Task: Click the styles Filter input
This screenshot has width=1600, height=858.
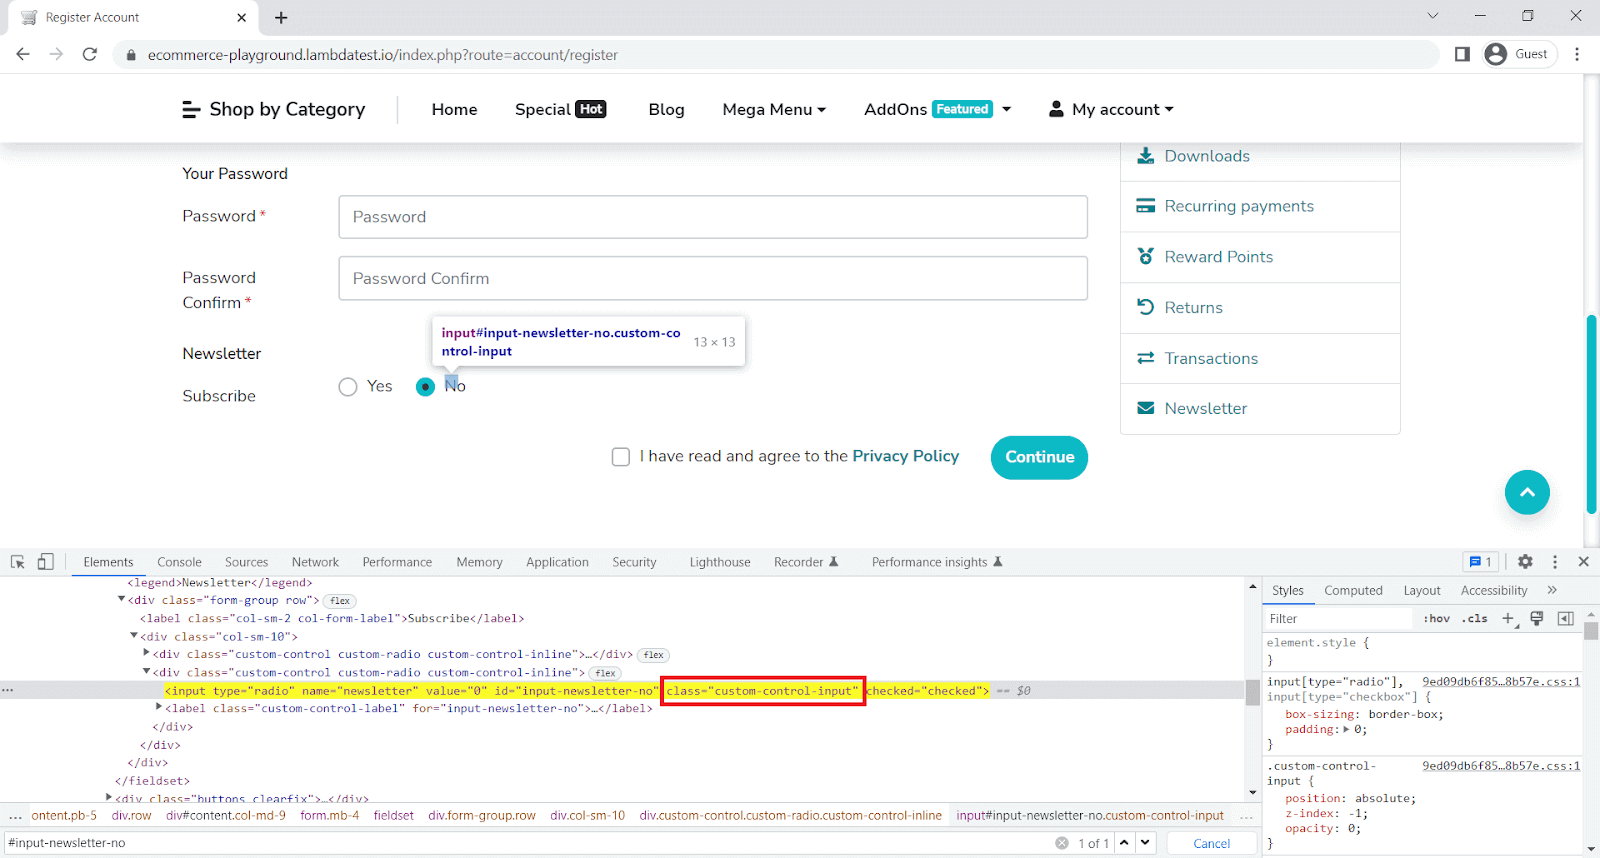Action: pyautogui.click(x=1338, y=619)
